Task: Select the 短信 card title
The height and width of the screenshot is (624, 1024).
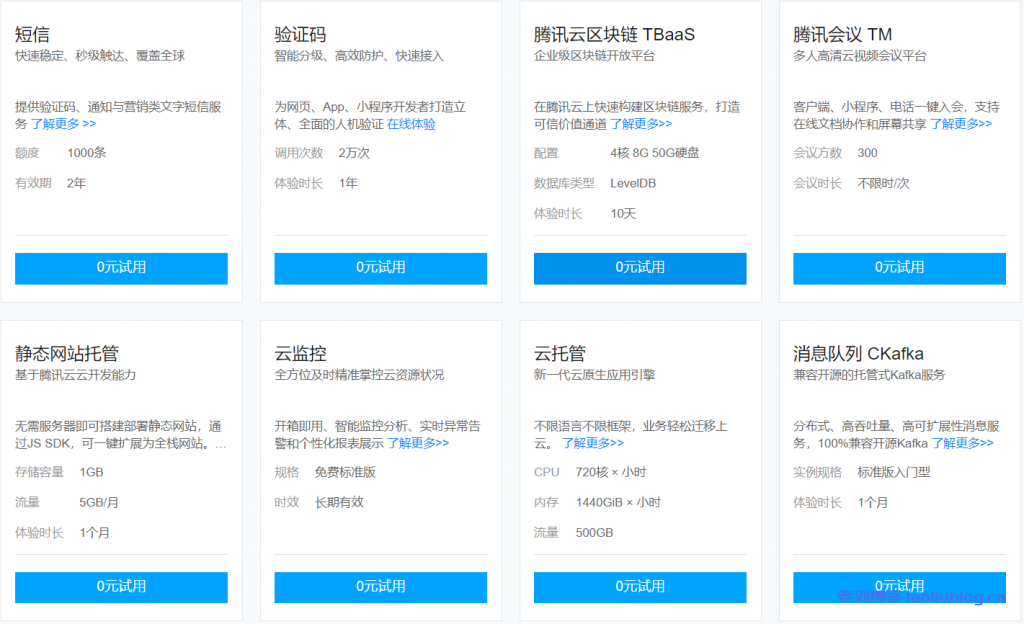Action: (33, 35)
